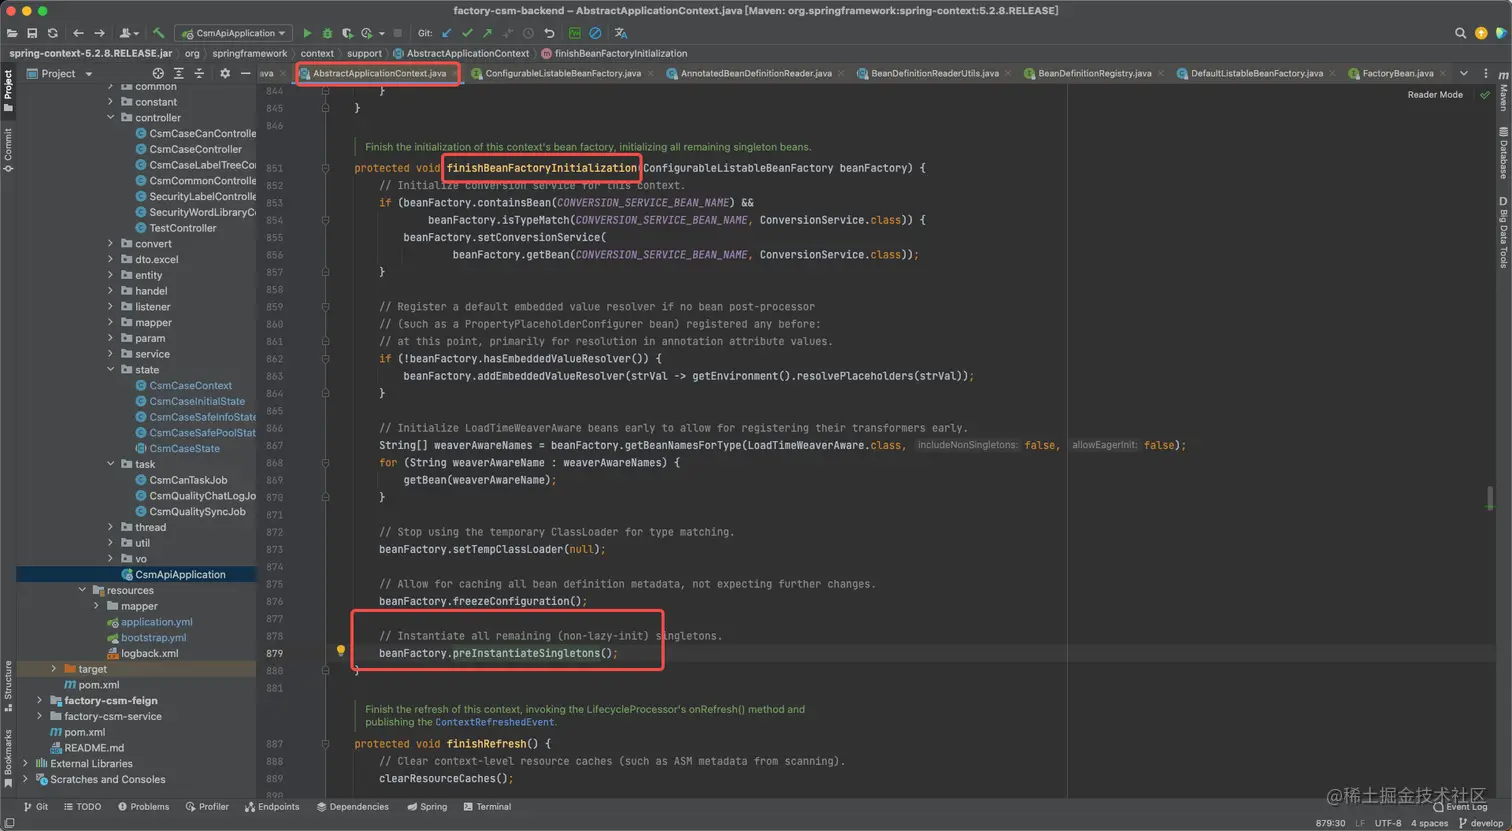Expand External Libraries node

pyautogui.click(x=26, y=764)
